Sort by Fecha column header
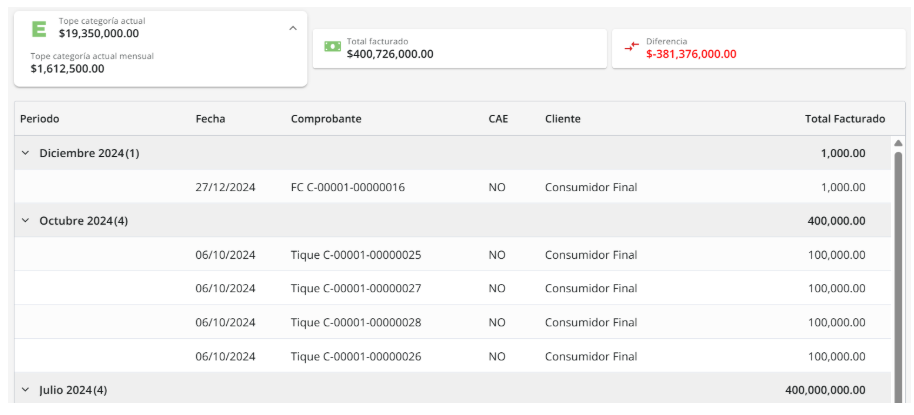Screen dimensions: 914x415 coord(210,118)
